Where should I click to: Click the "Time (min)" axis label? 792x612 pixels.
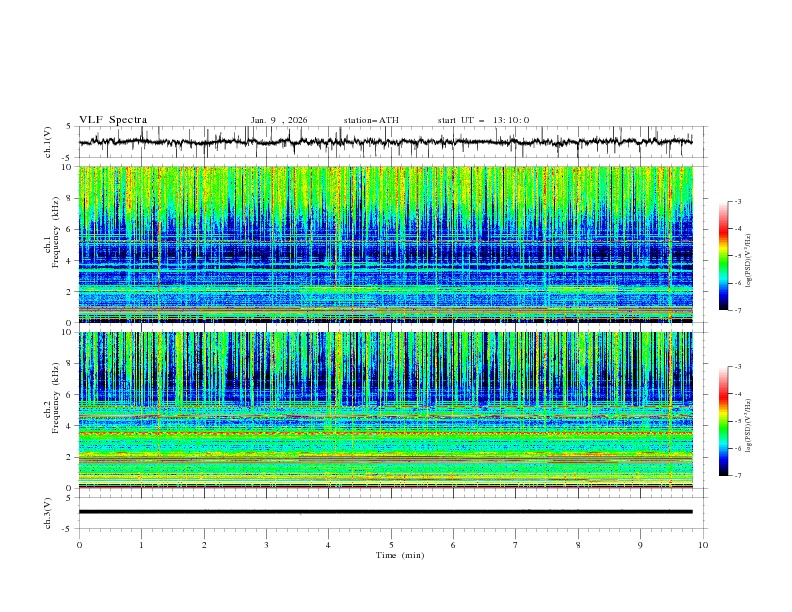400,555
